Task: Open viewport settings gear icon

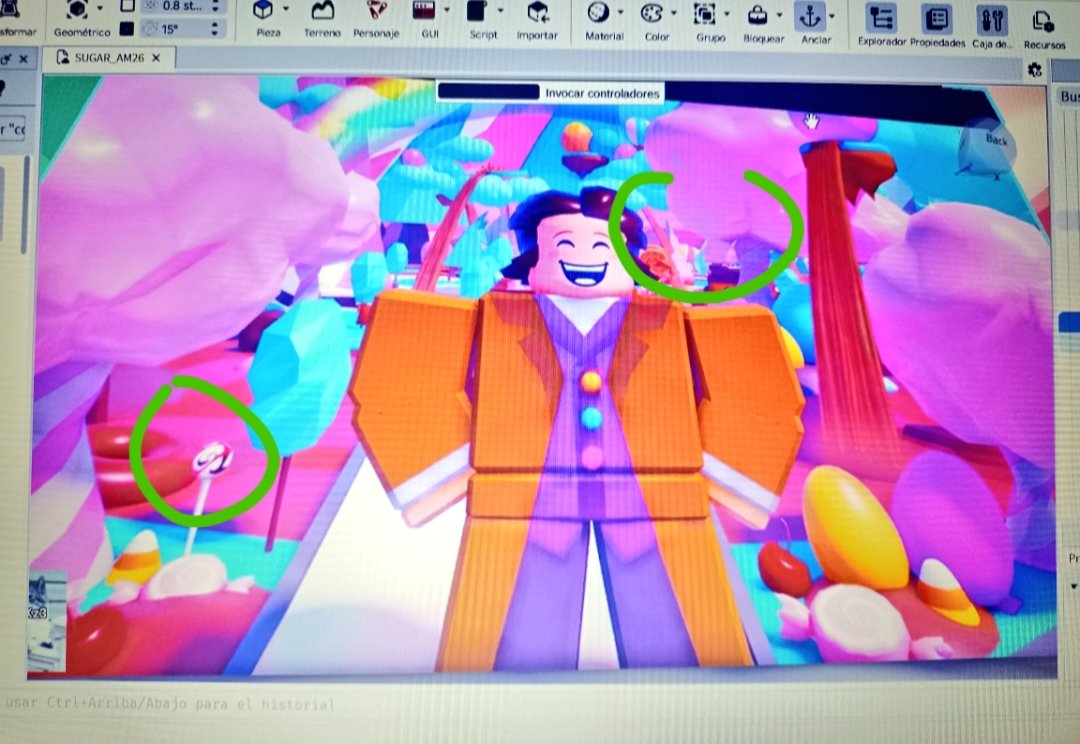Action: point(1035,70)
